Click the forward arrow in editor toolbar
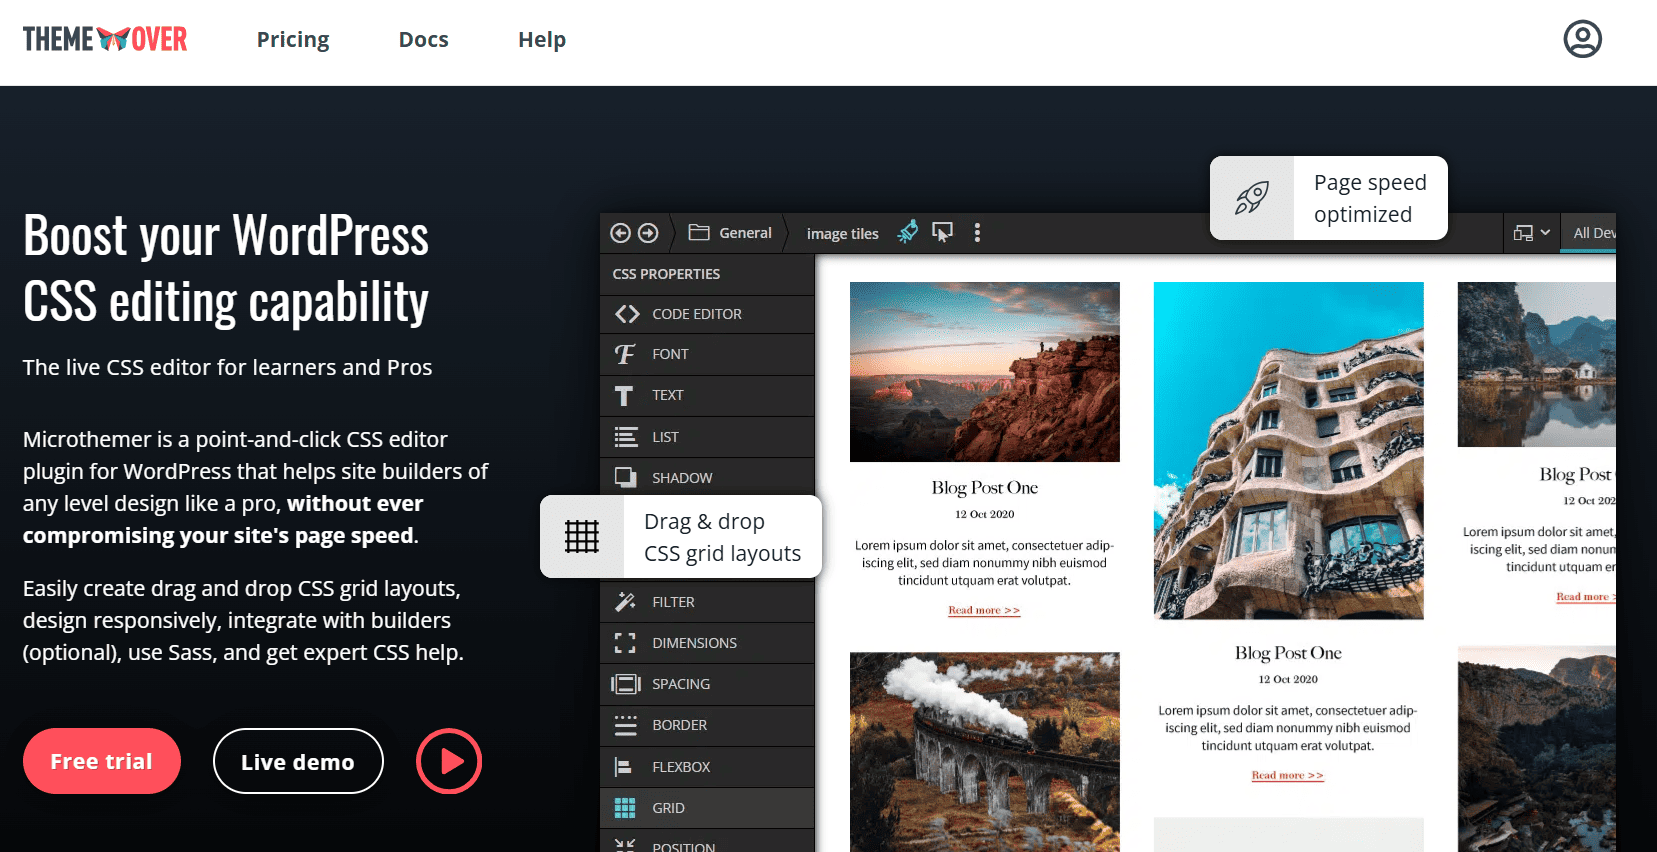The image size is (1657, 852). pos(648,233)
